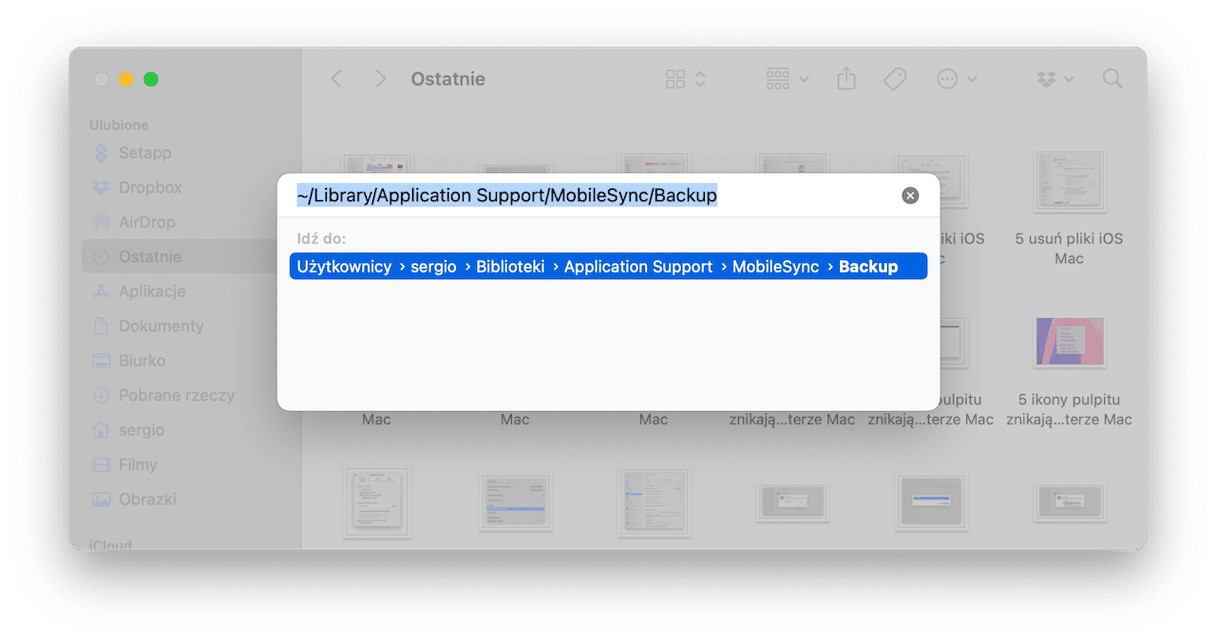Expand the group-by dropdown
This screenshot has width=1216, height=641.
[x=788, y=79]
